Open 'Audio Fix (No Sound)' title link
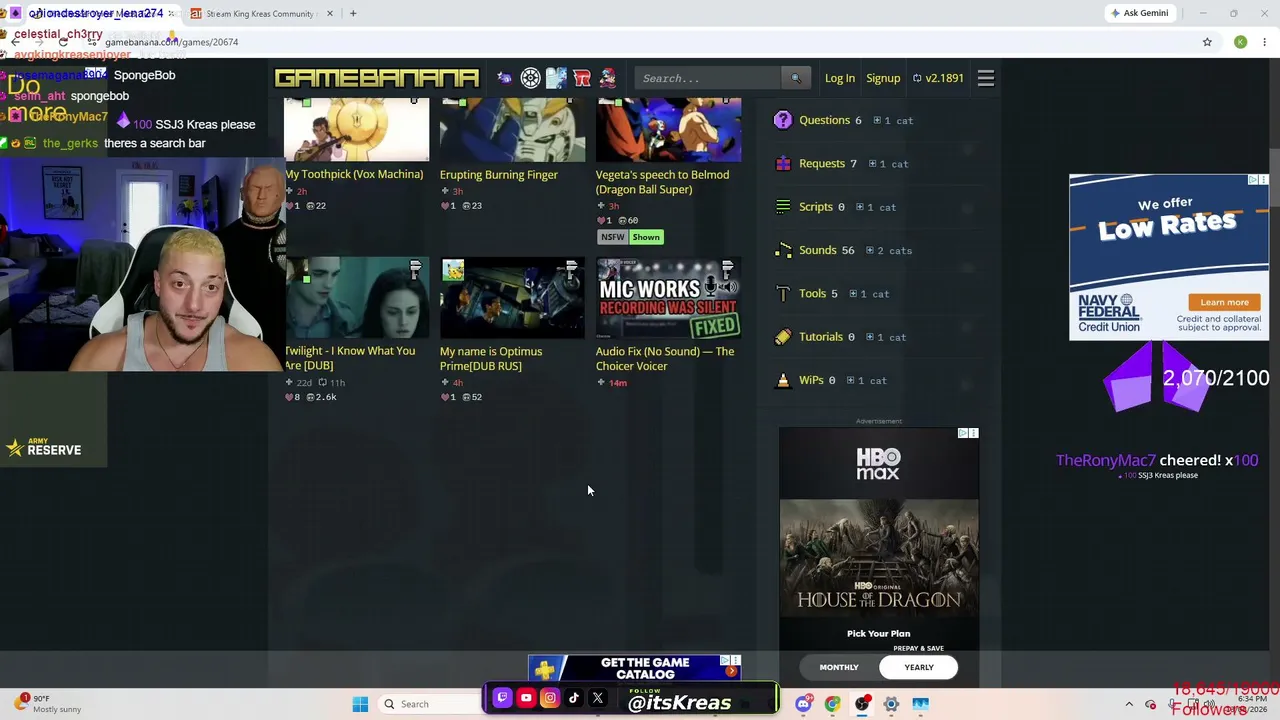This screenshot has width=1280, height=720. [x=665, y=358]
